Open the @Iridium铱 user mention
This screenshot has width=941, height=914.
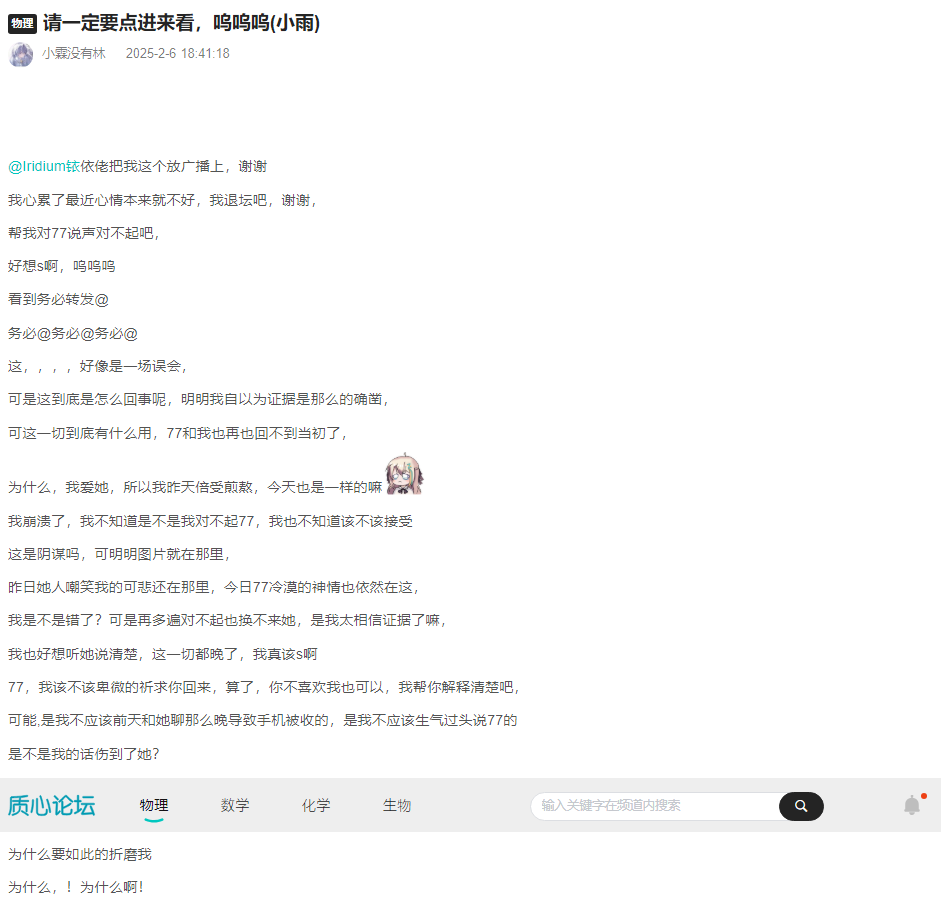pos(44,166)
